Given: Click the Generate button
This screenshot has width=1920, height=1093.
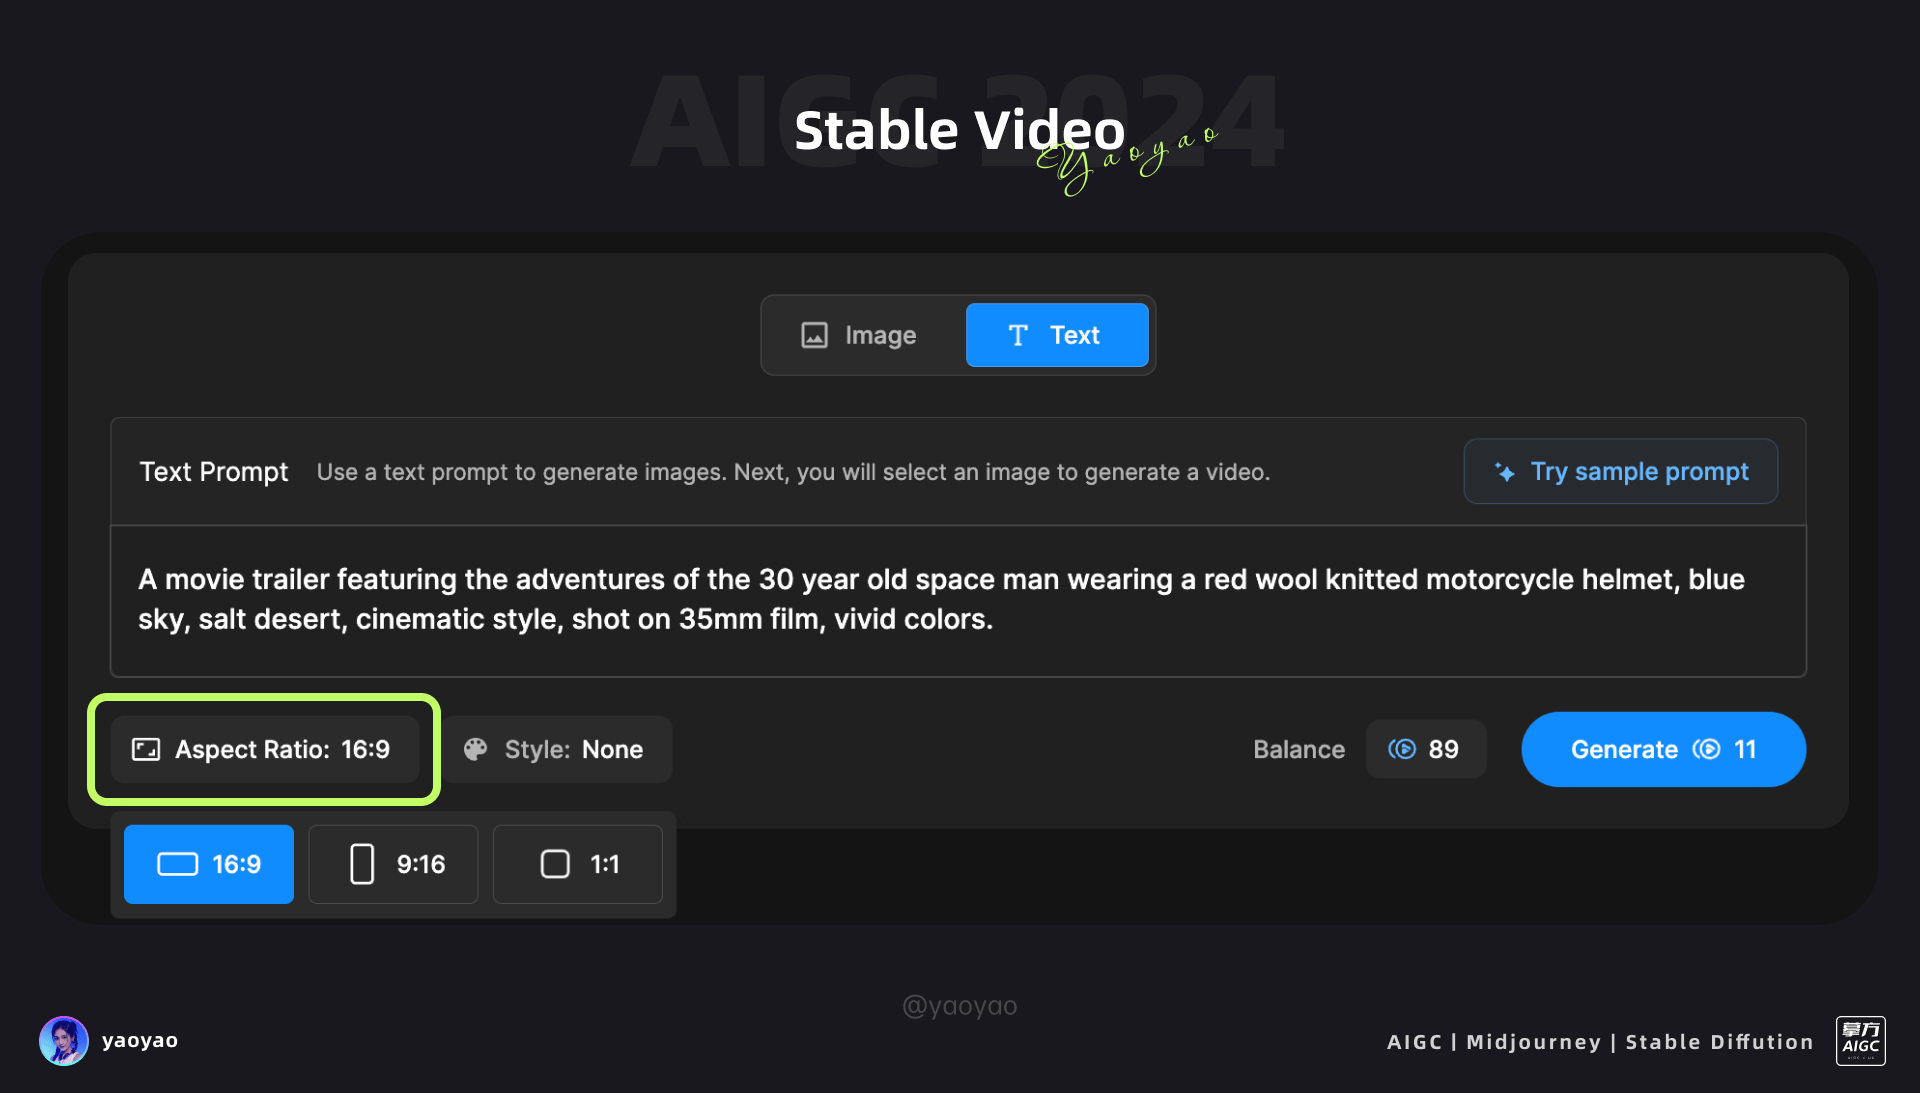Looking at the screenshot, I should click(1663, 749).
